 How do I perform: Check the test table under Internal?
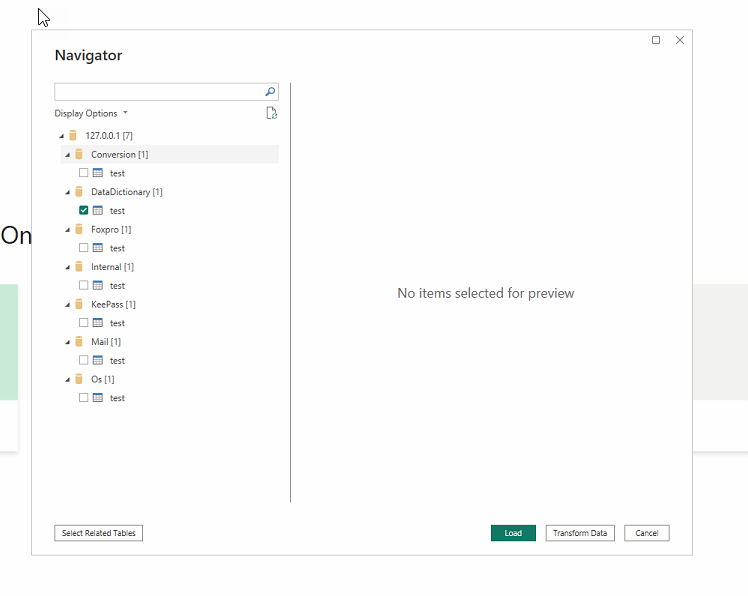[x=83, y=285]
